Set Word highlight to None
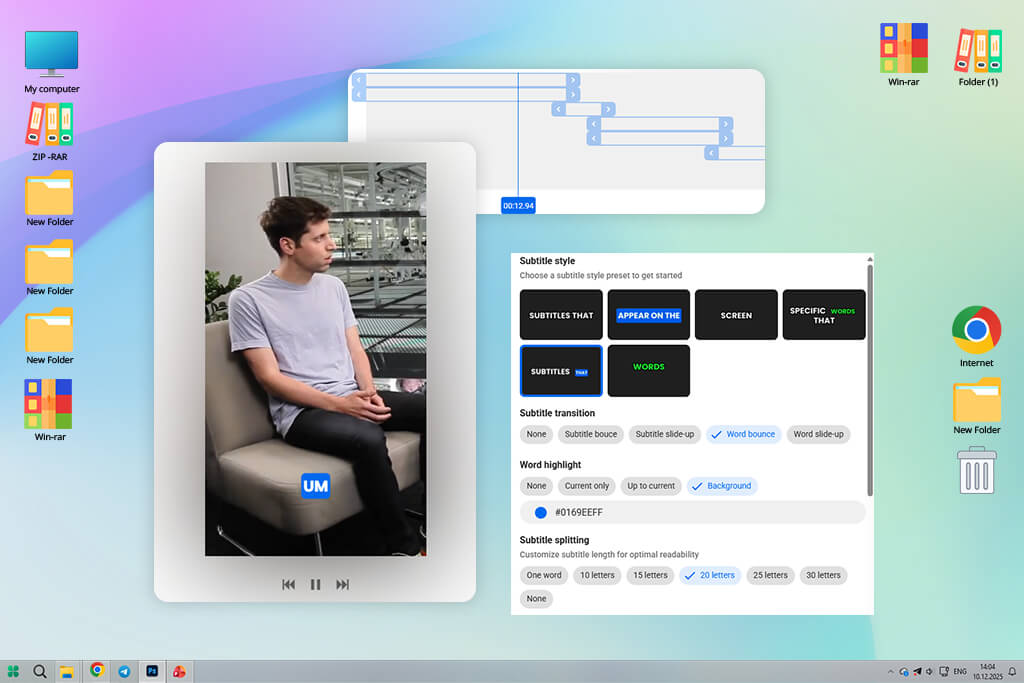The width and height of the screenshot is (1024, 683). [536, 486]
